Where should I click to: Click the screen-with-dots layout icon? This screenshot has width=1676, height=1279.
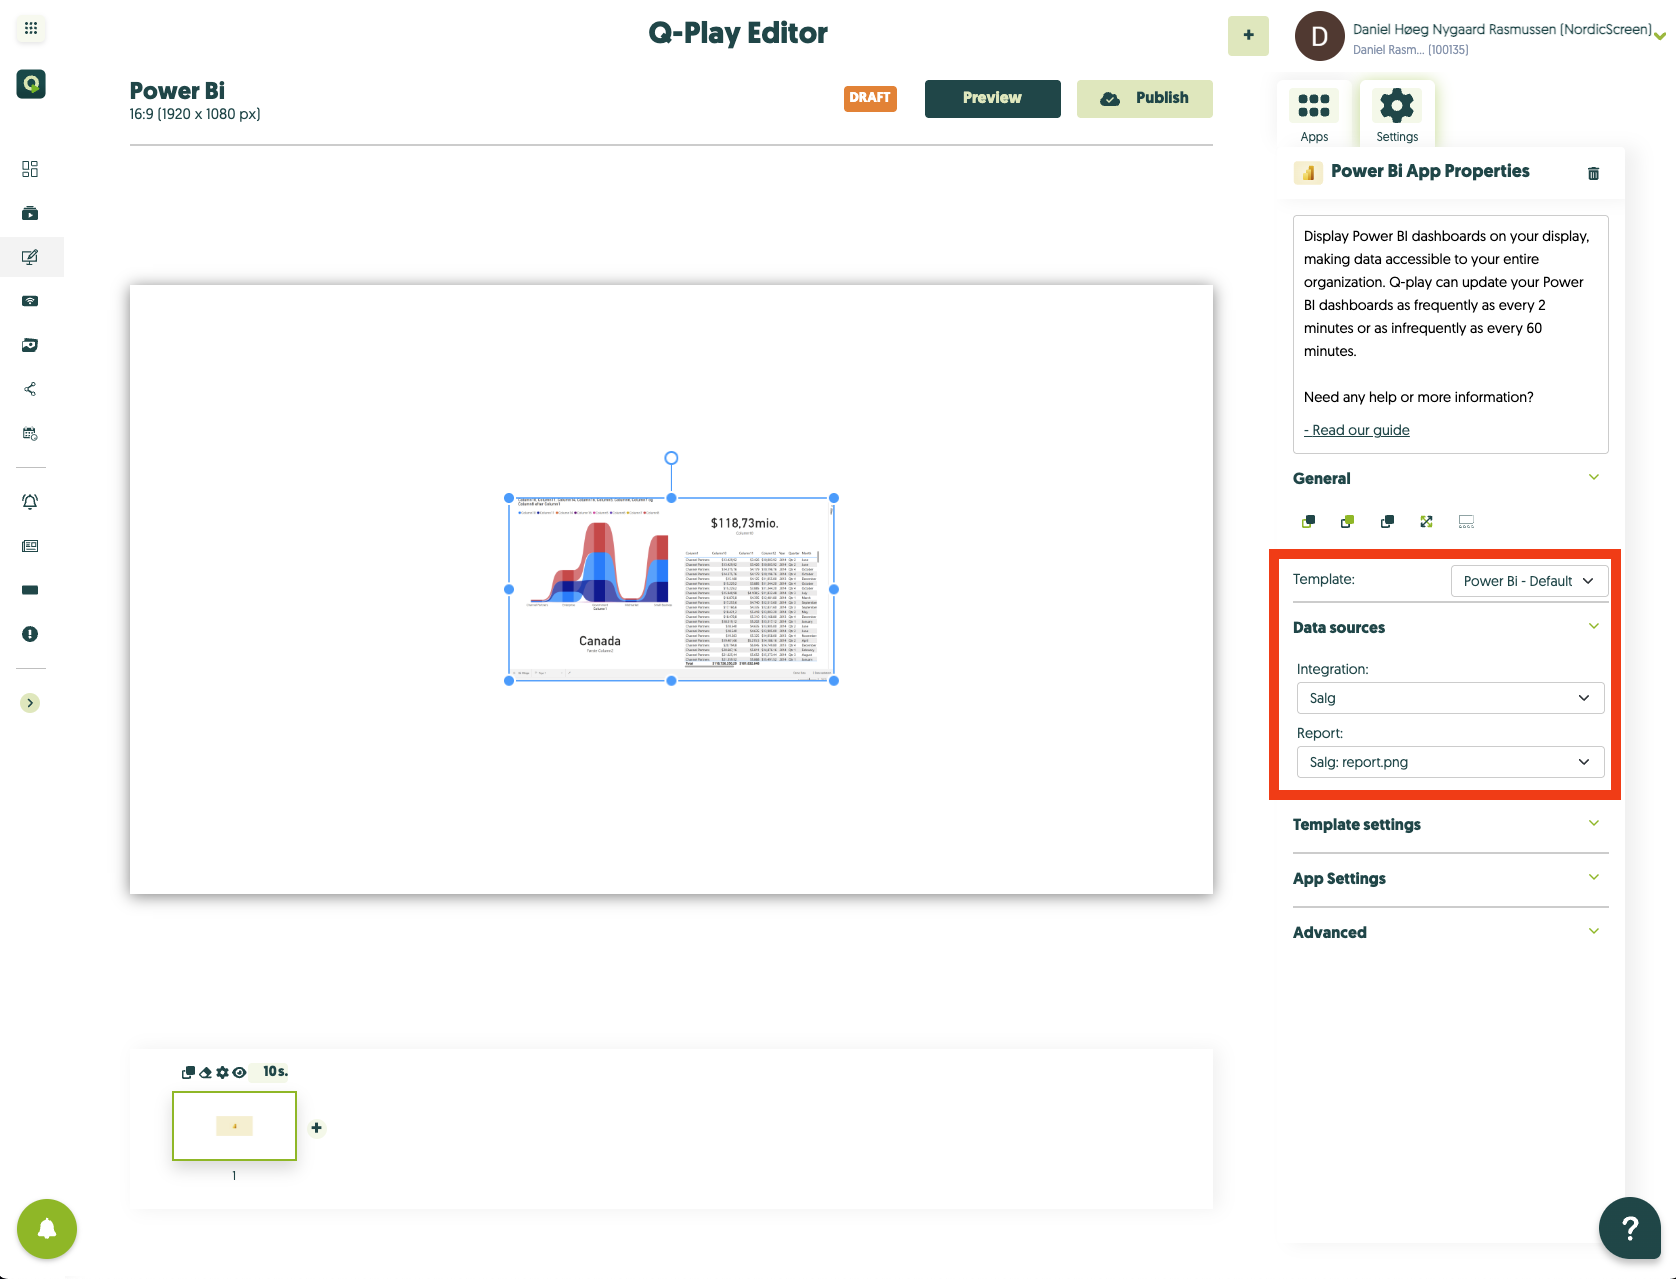(1466, 522)
